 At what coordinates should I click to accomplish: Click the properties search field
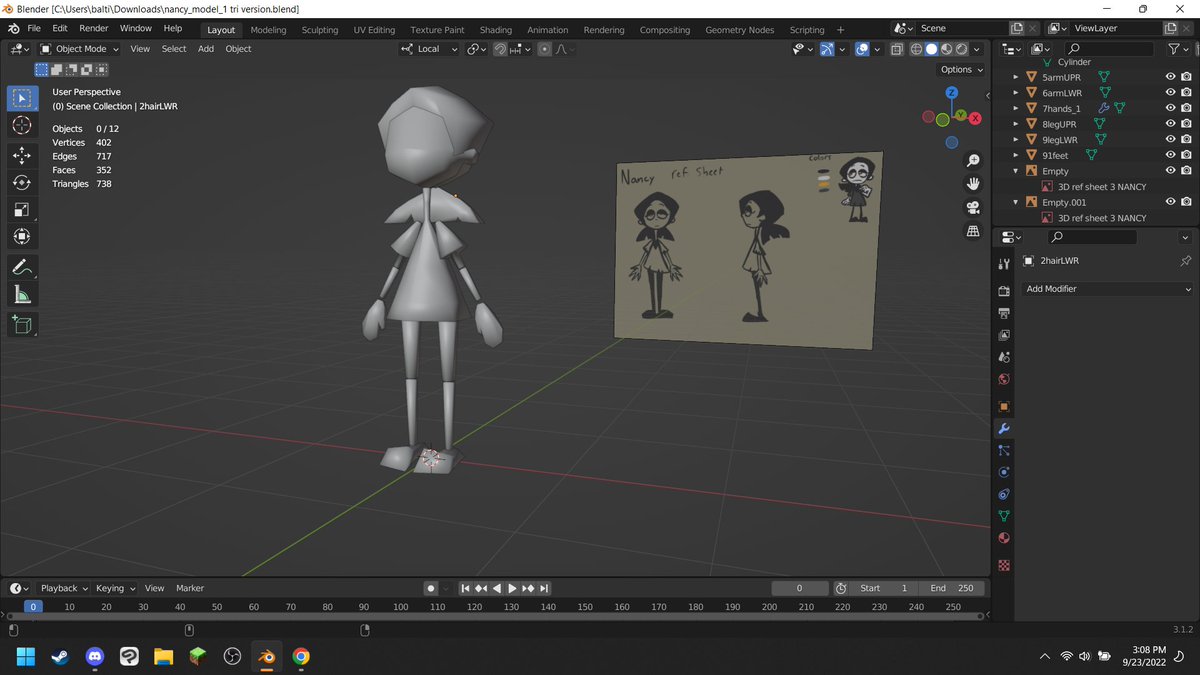coord(1092,237)
